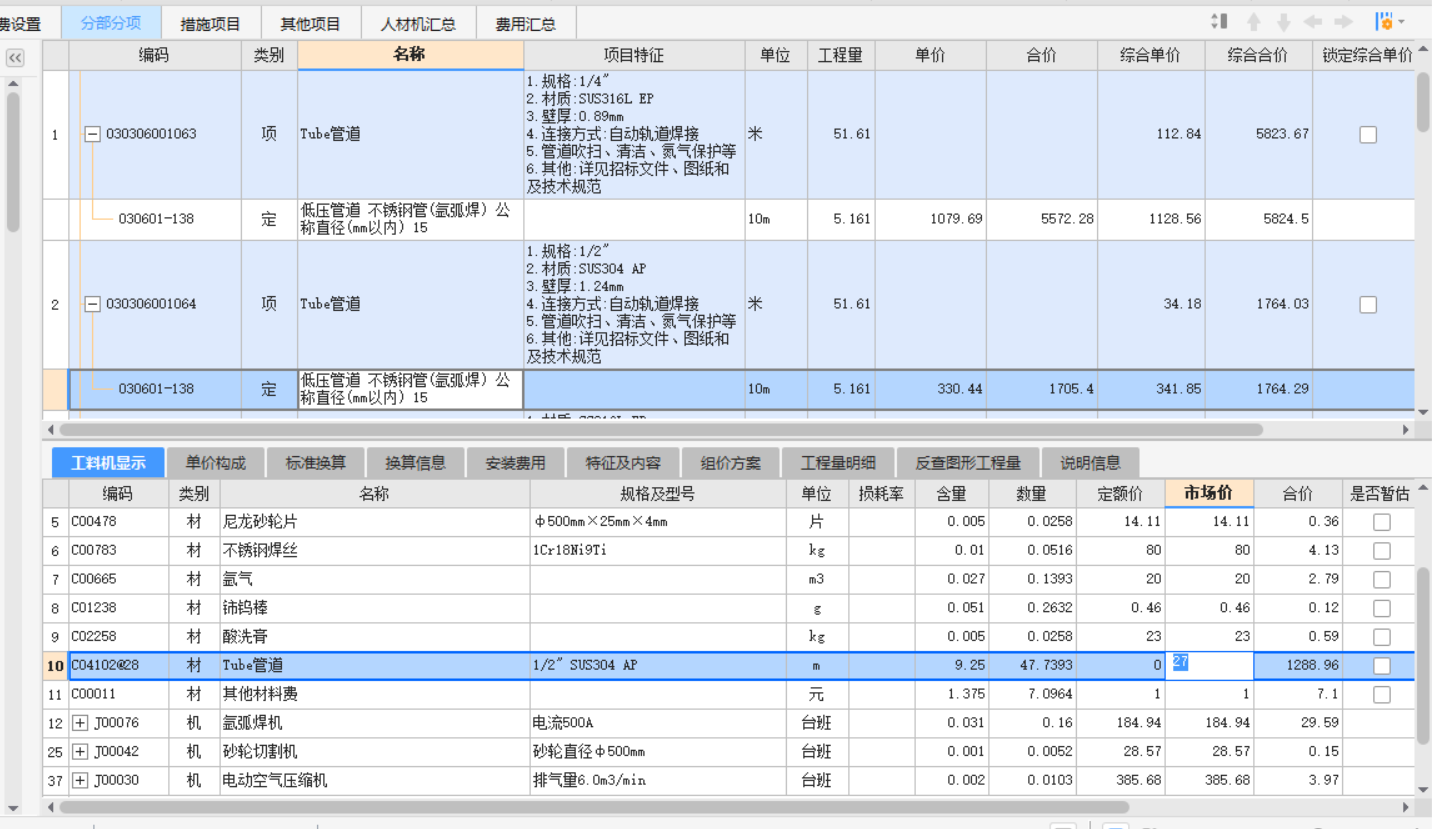Screen dimensions: 1432x829
Task: Select 标准换算 tab
Action: tap(315, 463)
